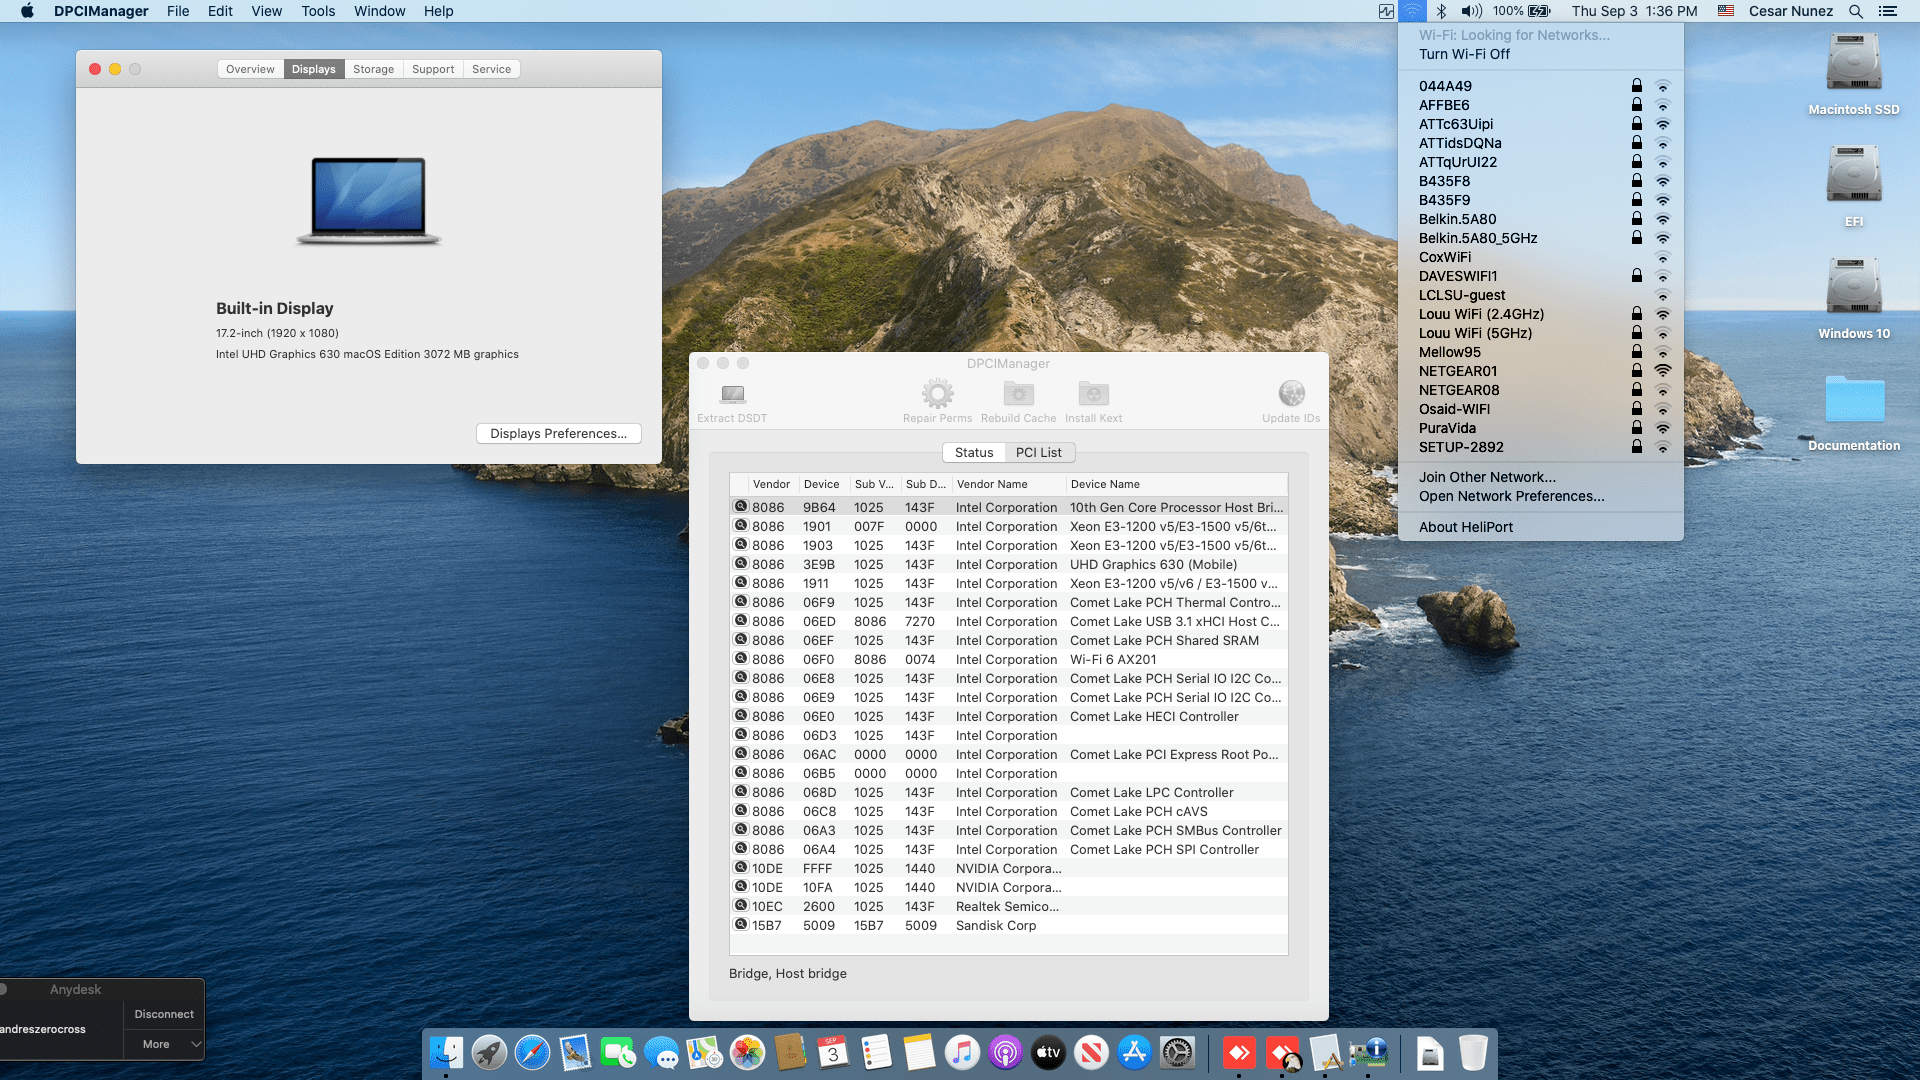Select the PCI List tab
The height and width of the screenshot is (1080, 1920).
pos(1039,452)
